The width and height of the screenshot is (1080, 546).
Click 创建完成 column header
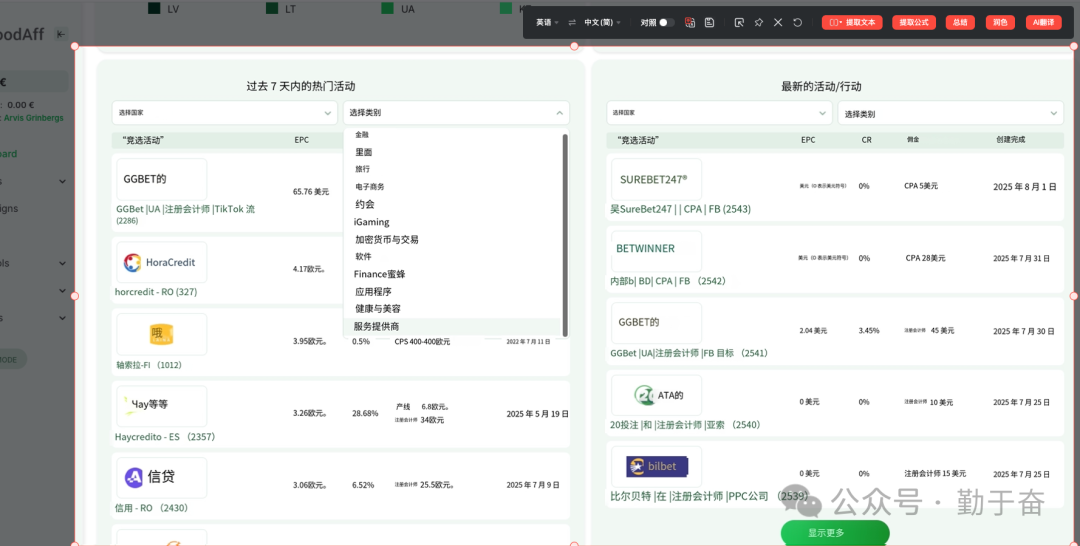click(x=1010, y=140)
